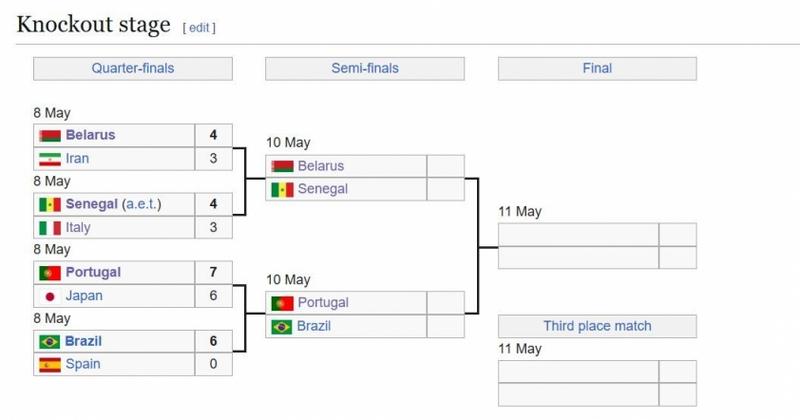Open the edit link beside Knockout stage
The height and width of the screenshot is (420, 800).
(199, 28)
